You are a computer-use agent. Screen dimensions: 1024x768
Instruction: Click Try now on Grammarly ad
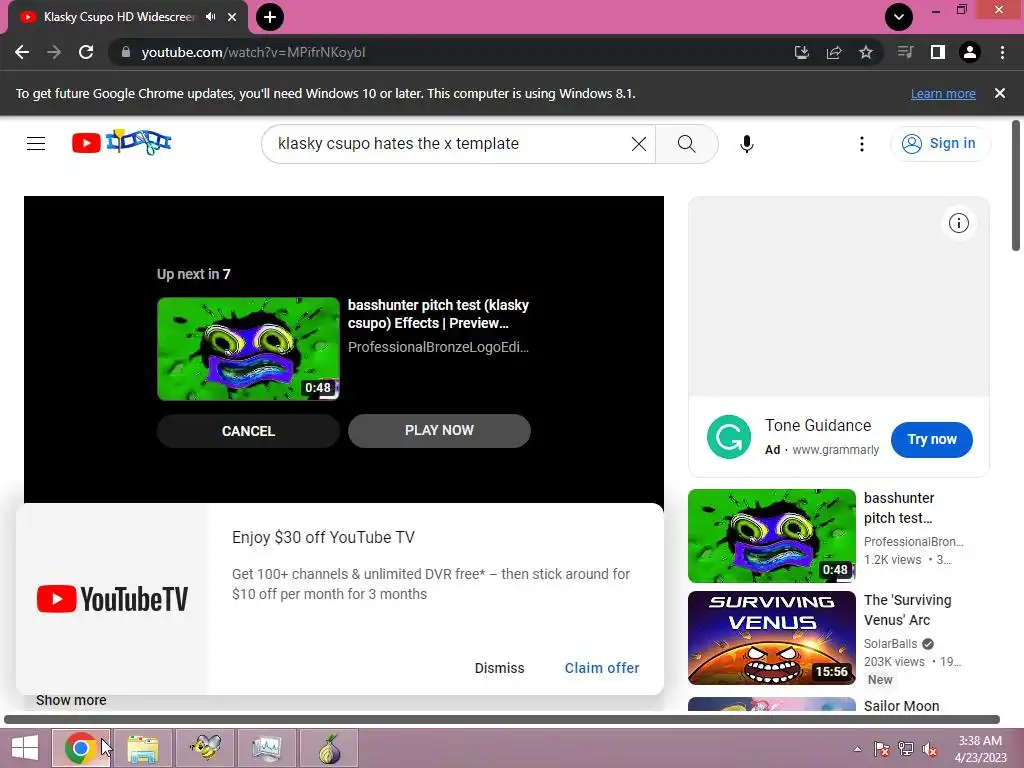(x=932, y=440)
